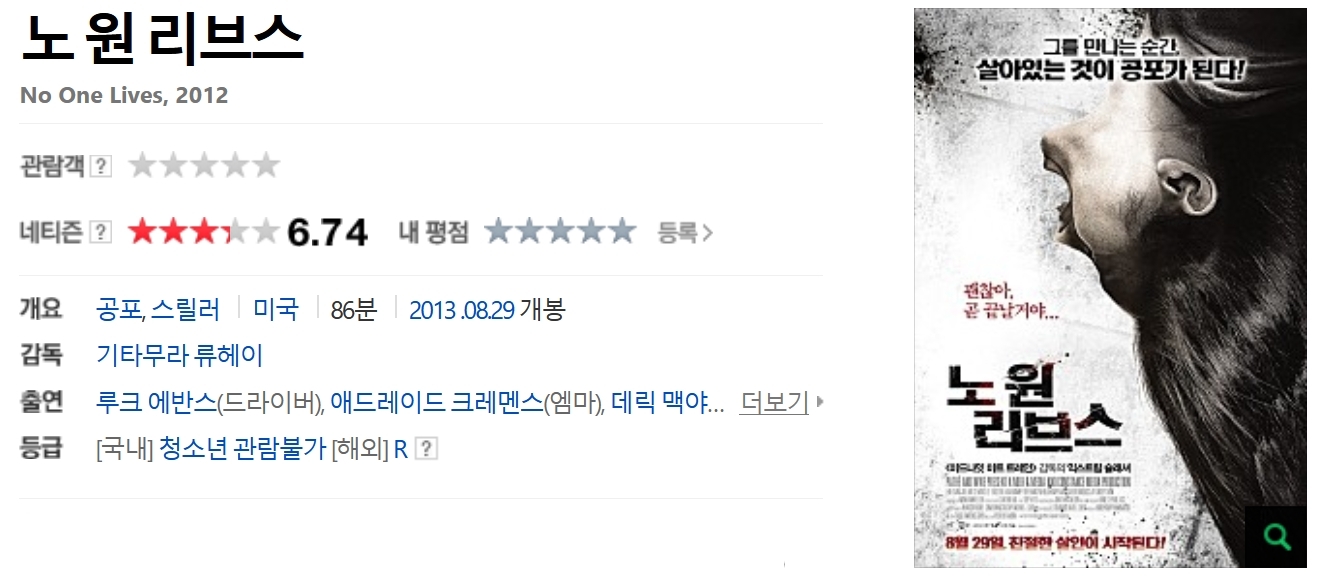
Task: Open director 기타무라 류헤이 page
Action: [180, 355]
